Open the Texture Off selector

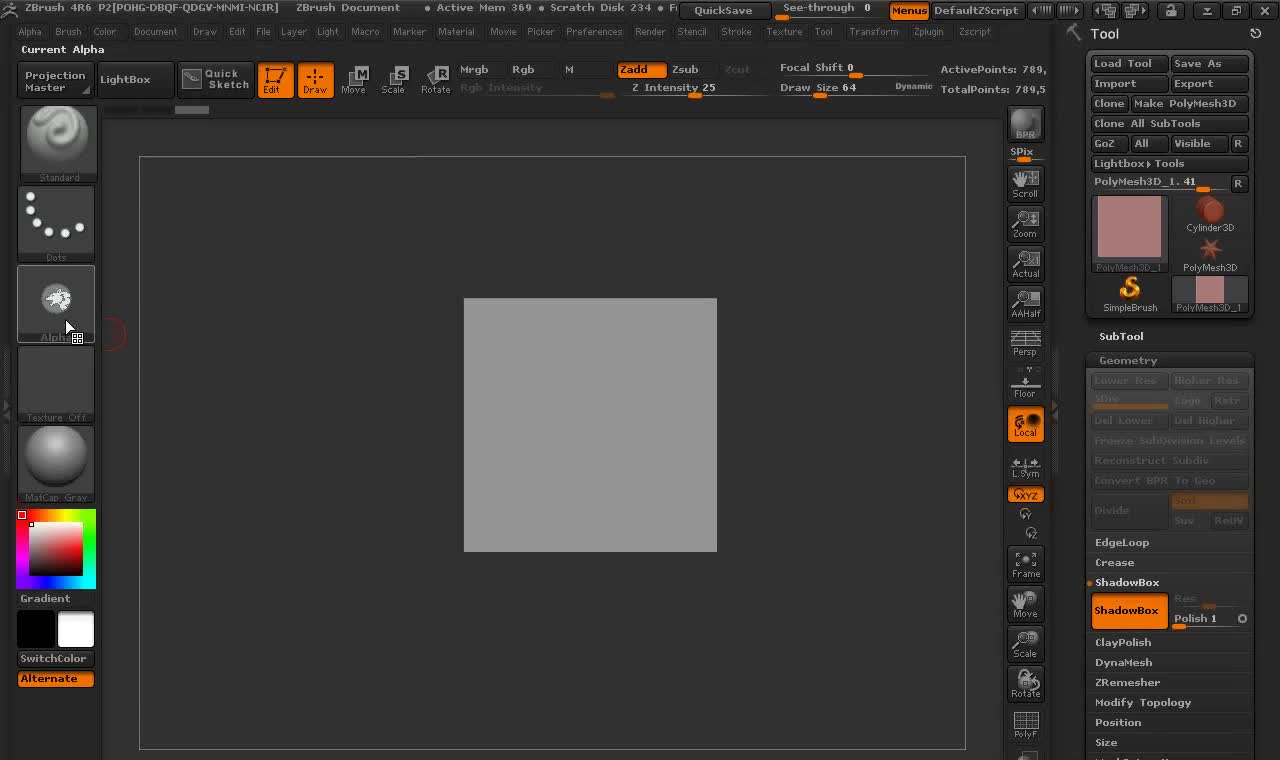[x=56, y=384]
